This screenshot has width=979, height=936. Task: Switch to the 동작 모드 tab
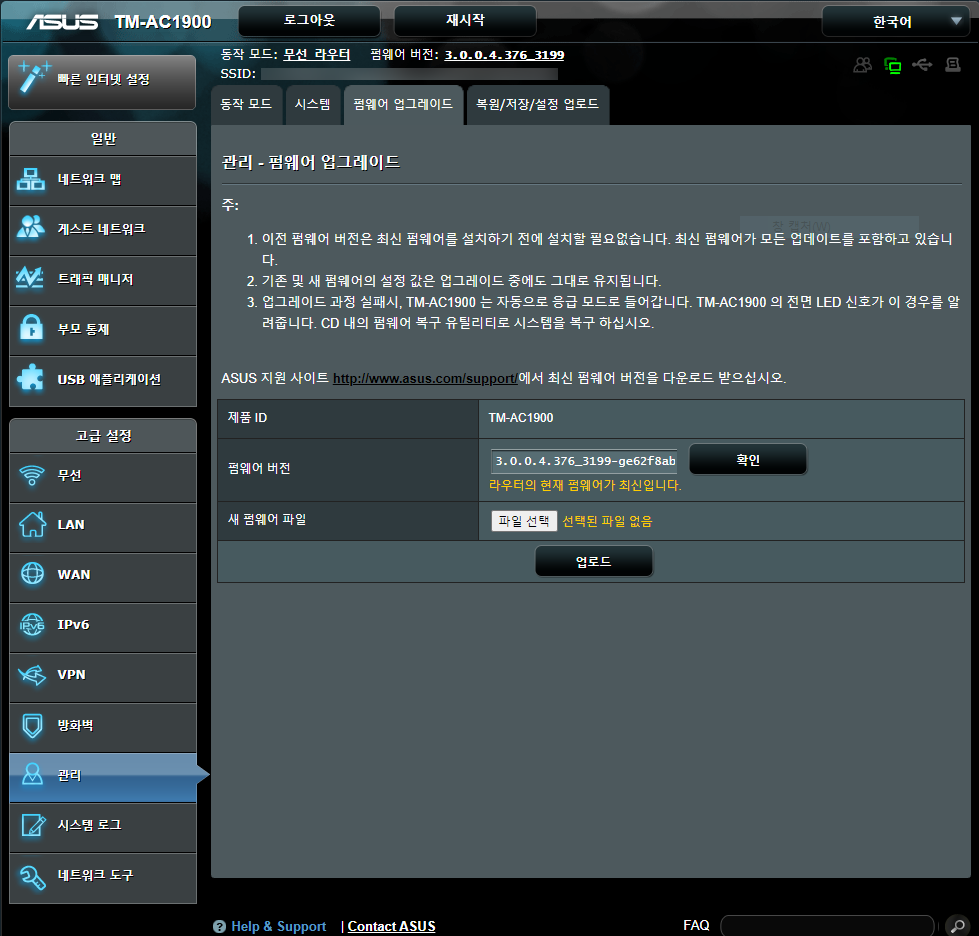[247, 105]
